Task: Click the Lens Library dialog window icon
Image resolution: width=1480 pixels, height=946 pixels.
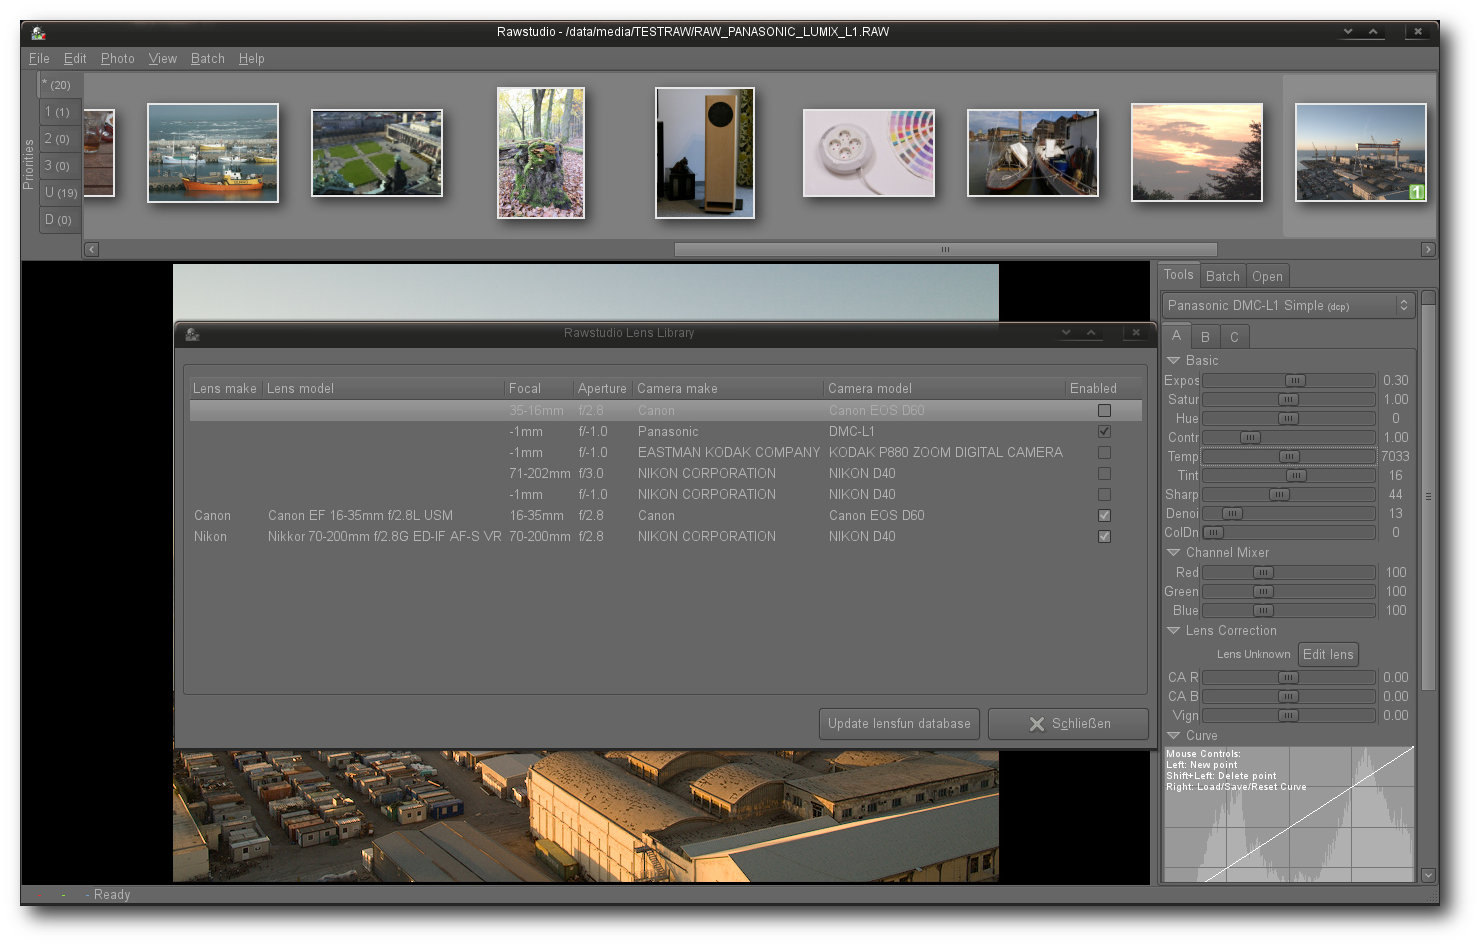Action: pyautogui.click(x=192, y=333)
